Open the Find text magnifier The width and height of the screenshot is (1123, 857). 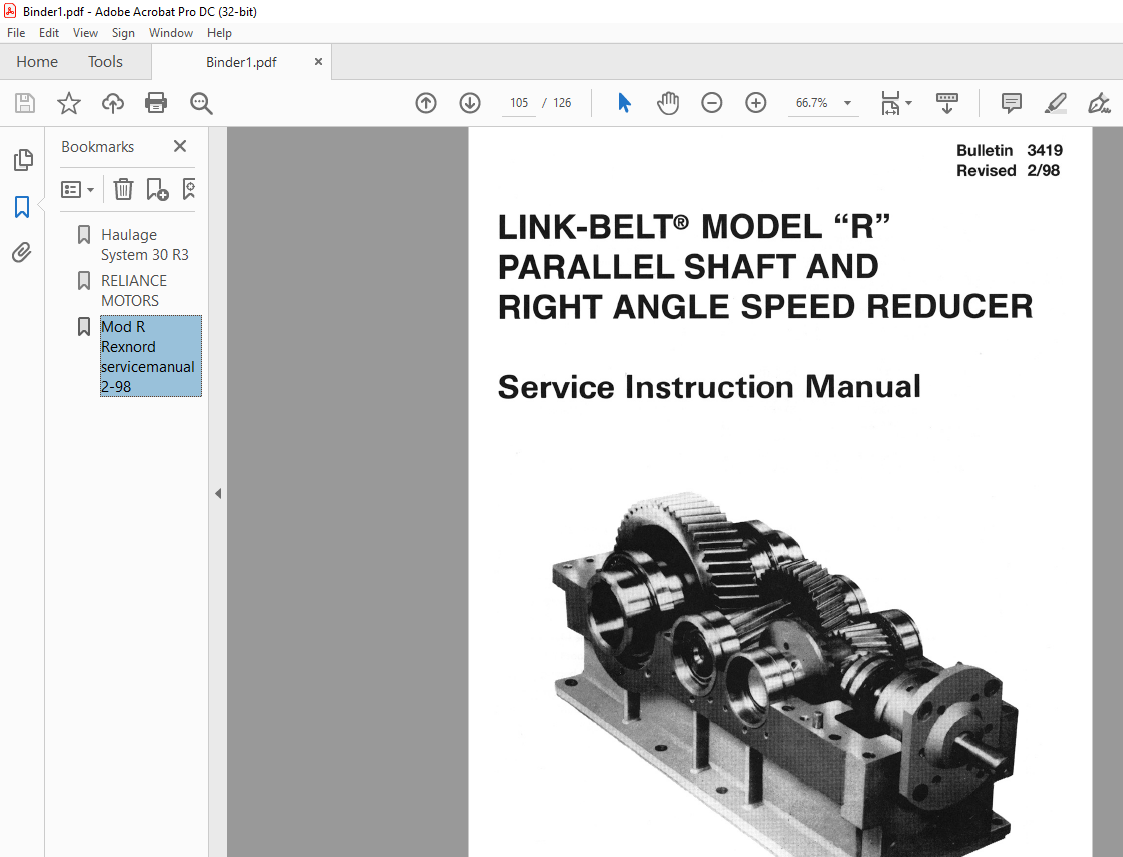pyautogui.click(x=201, y=103)
